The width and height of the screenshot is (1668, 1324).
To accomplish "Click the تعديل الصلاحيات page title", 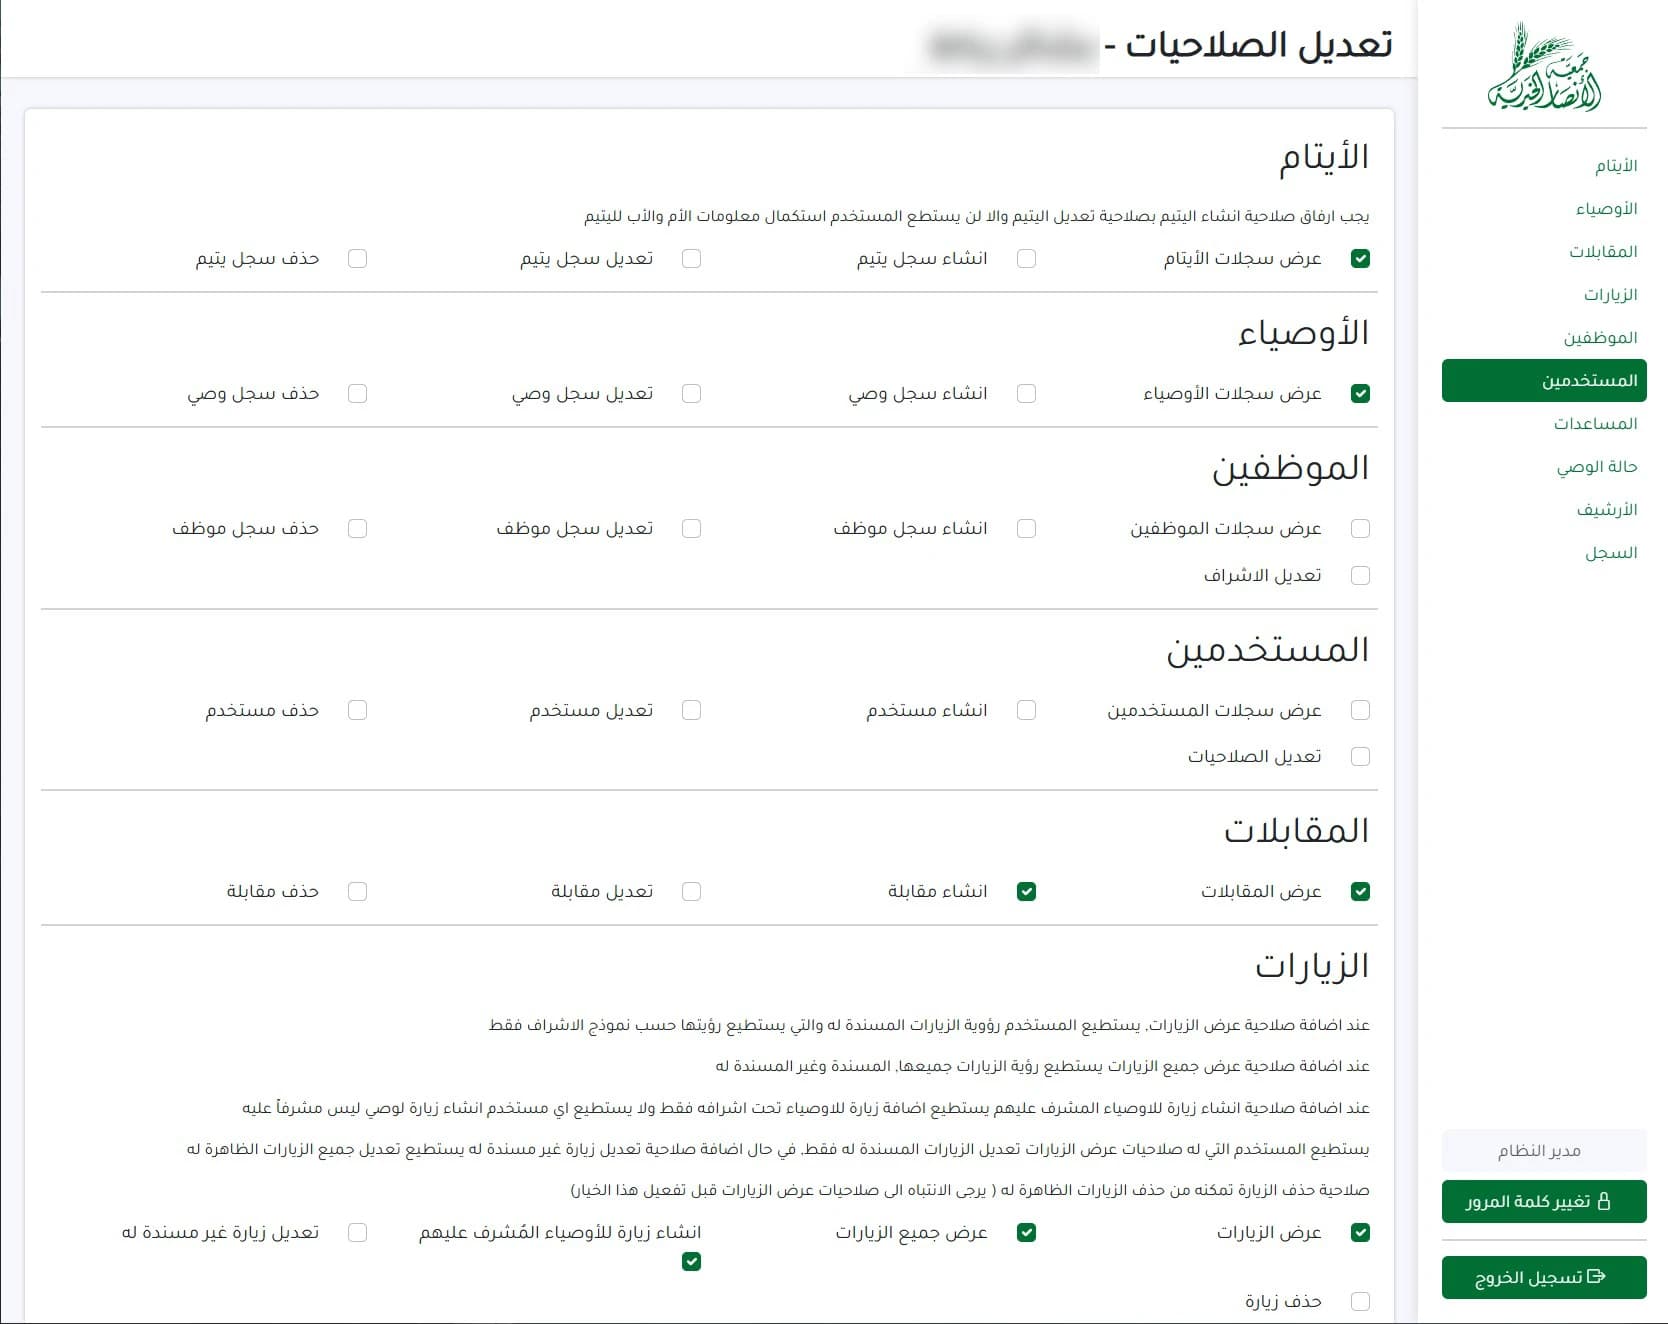I will (1259, 45).
